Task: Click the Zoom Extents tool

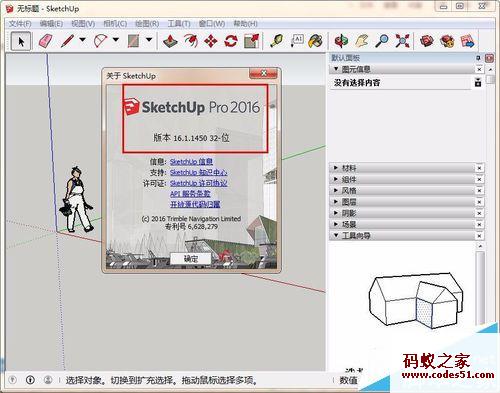Action: point(402,41)
